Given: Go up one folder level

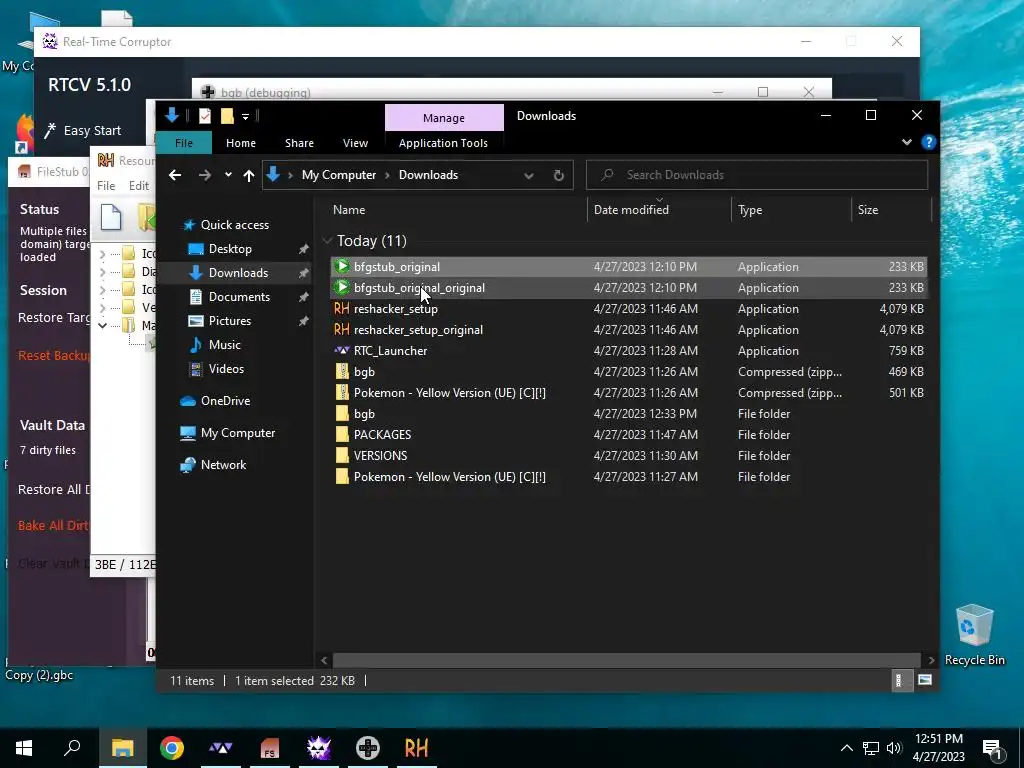Looking at the screenshot, I should (x=248, y=175).
